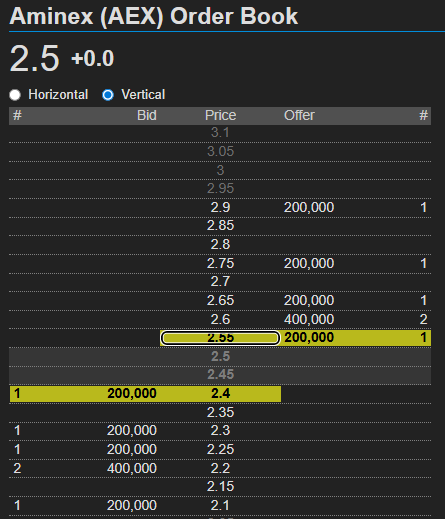The width and height of the screenshot is (445, 519).
Task: Click the 200,000 bid at price 2.4
Action: pyautogui.click(x=132, y=394)
